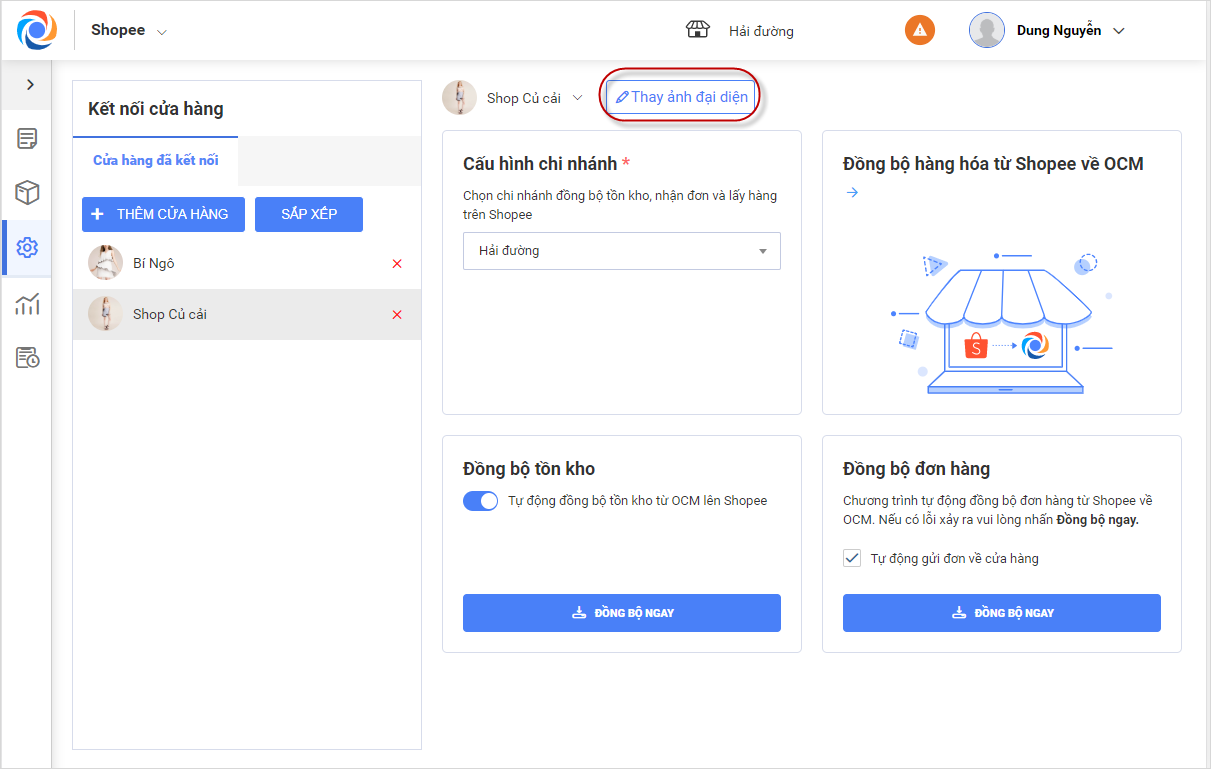1211x769 pixels.
Task: Click the Hải đường branch name in header
Action: 761,31
